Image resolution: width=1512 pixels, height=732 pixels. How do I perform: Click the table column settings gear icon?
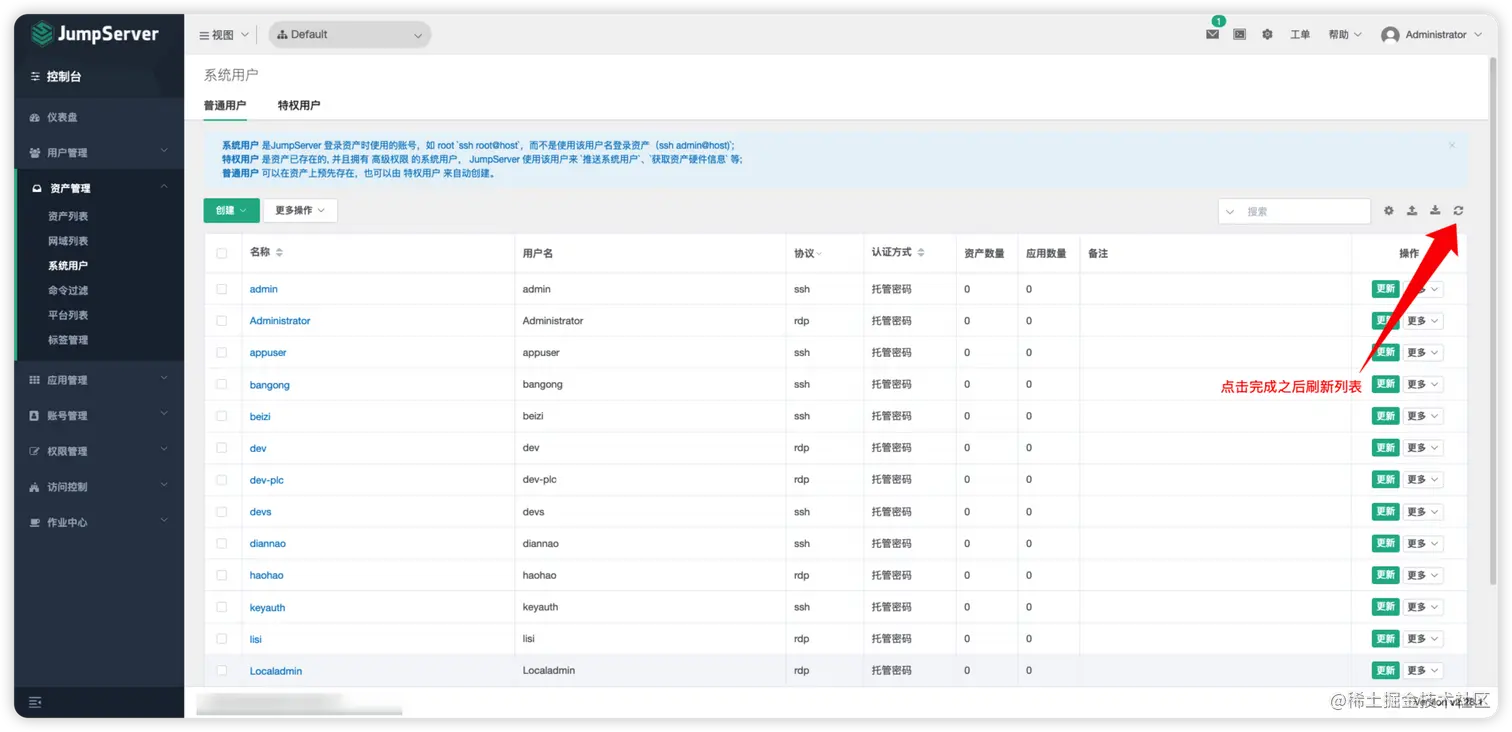1388,210
